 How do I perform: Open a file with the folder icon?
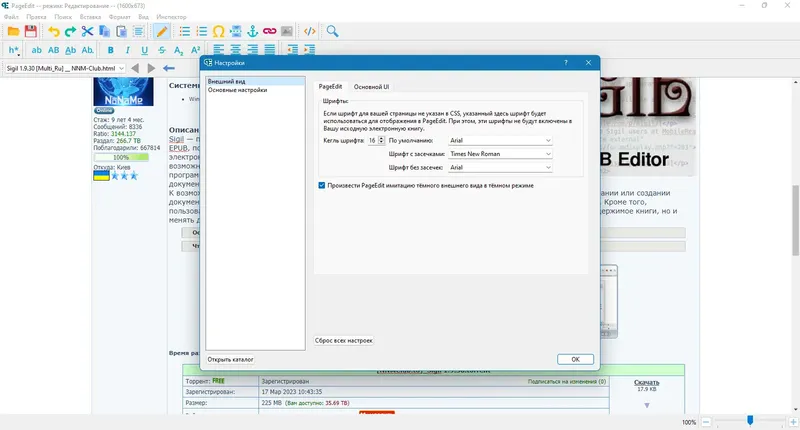[13, 32]
